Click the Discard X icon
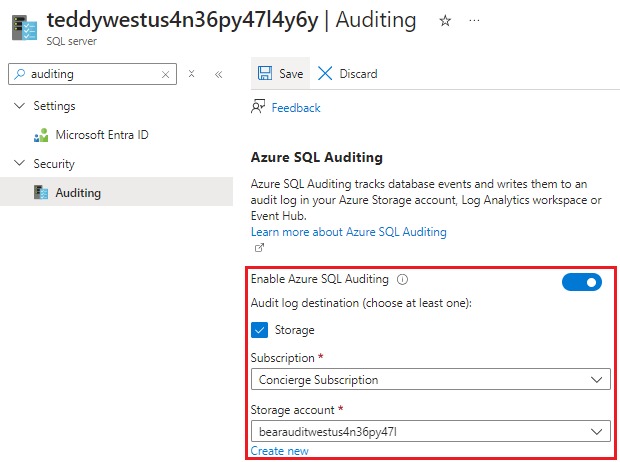620x462 pixels. (x=325, y=73)
